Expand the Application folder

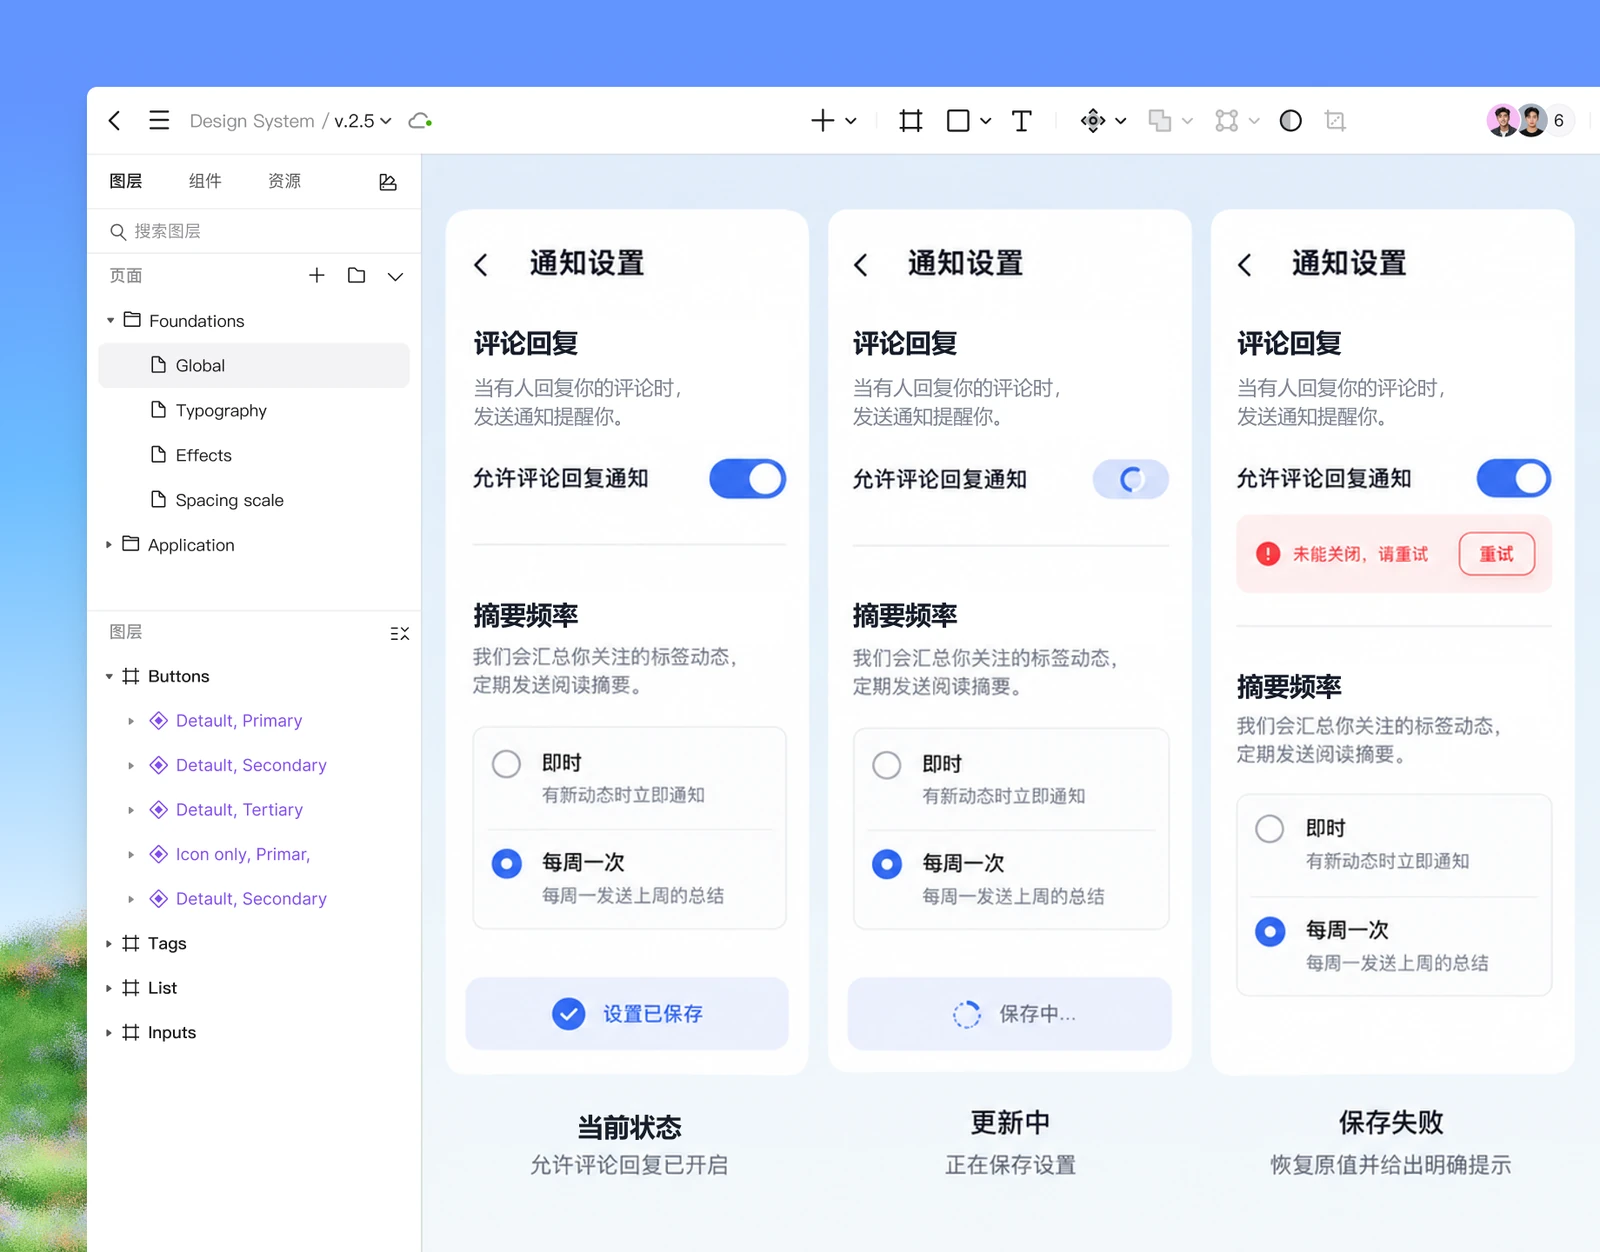tap(109, 545)
